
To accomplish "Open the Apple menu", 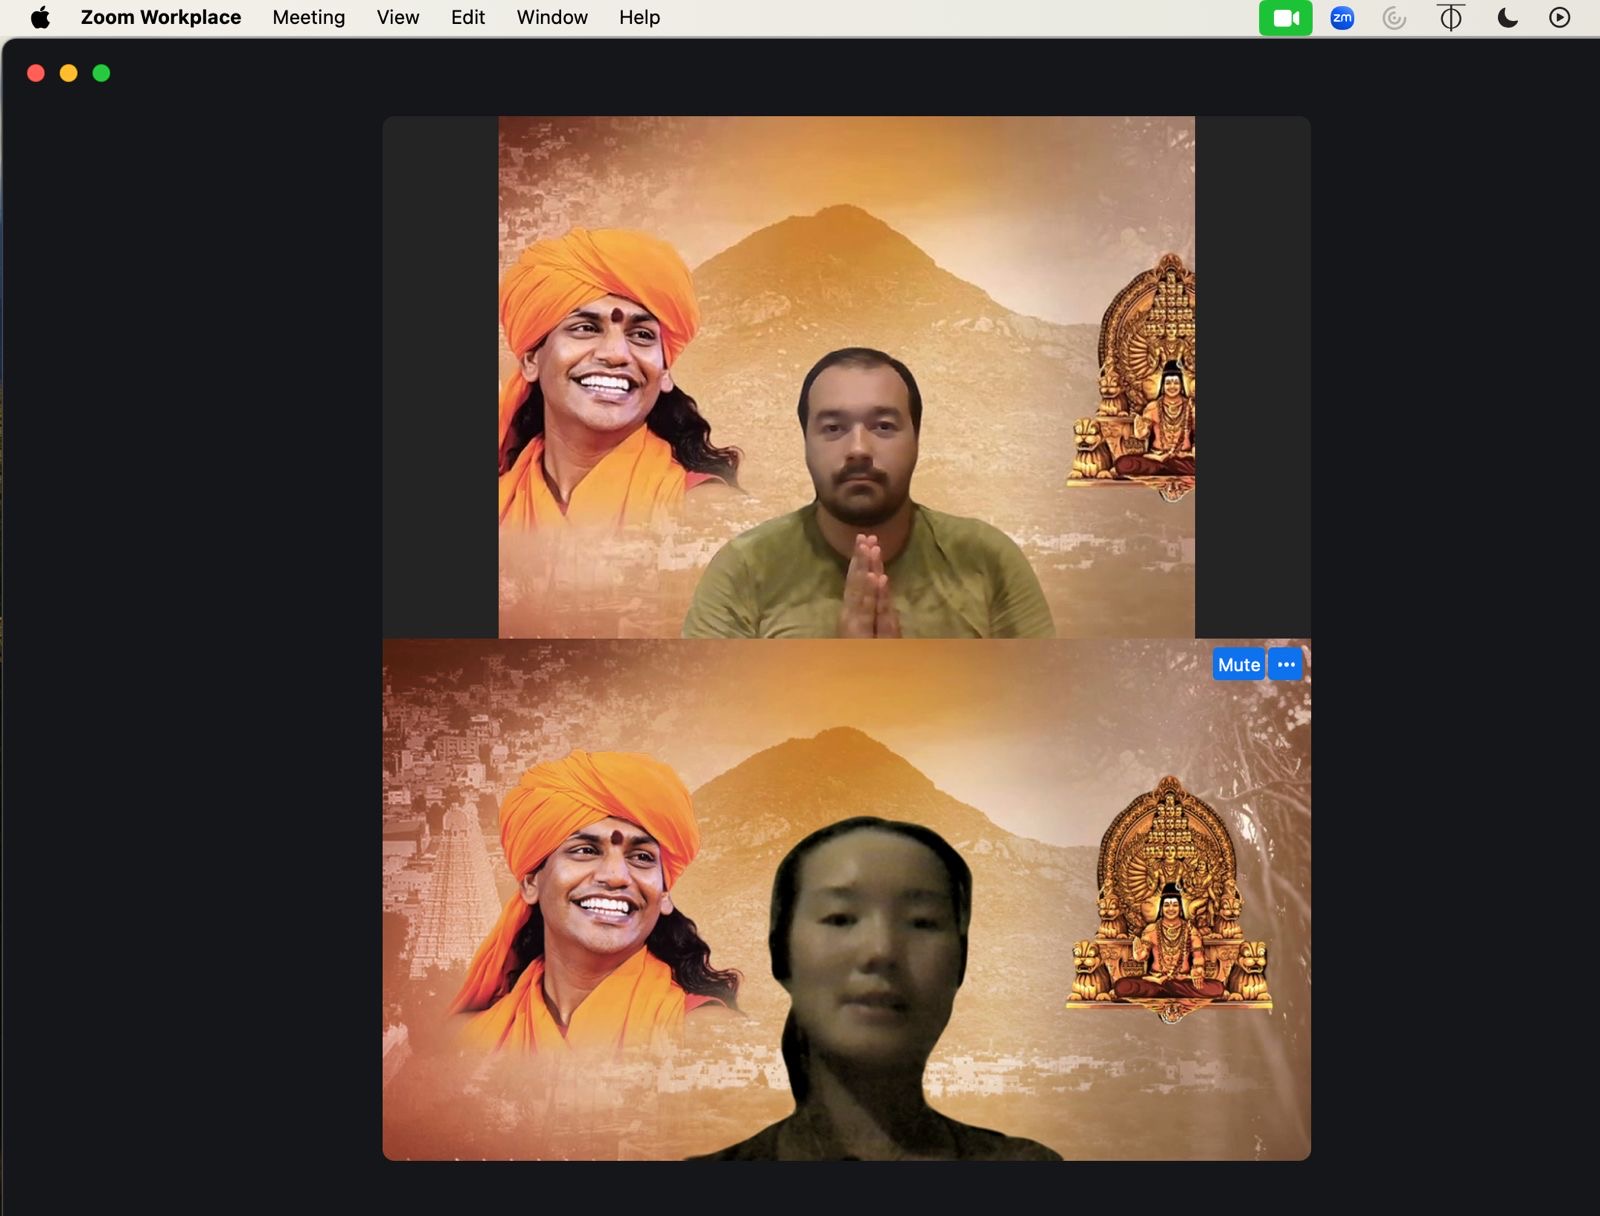I will click(40, 18).
